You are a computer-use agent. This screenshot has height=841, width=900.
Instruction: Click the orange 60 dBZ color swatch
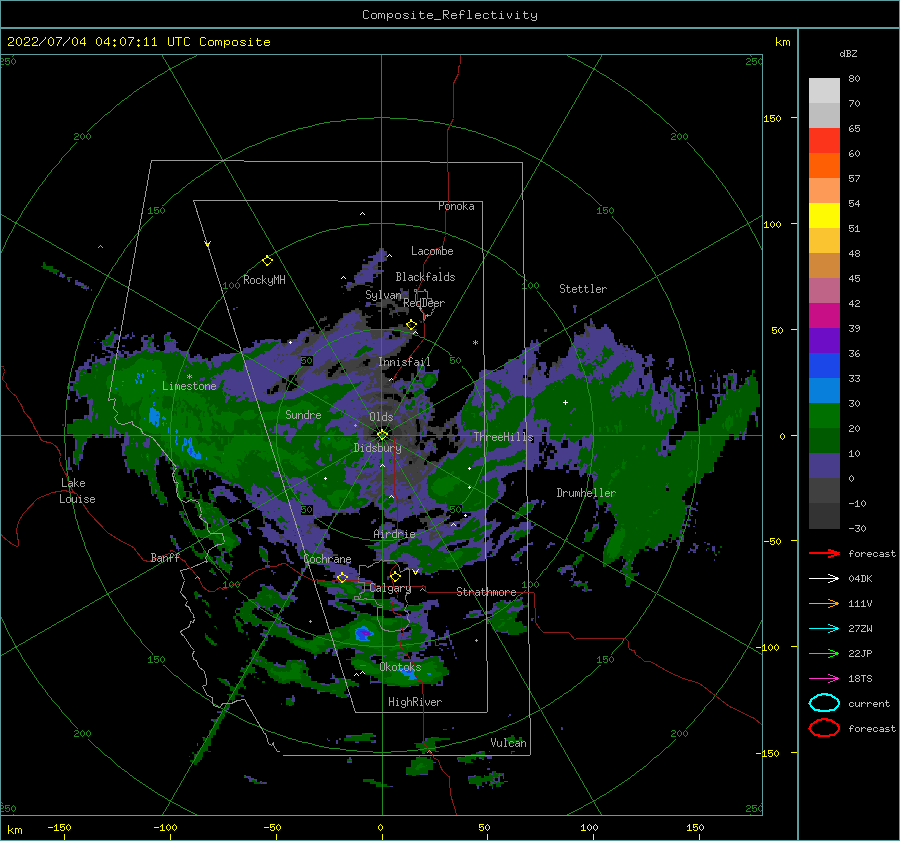click(824, 165)
